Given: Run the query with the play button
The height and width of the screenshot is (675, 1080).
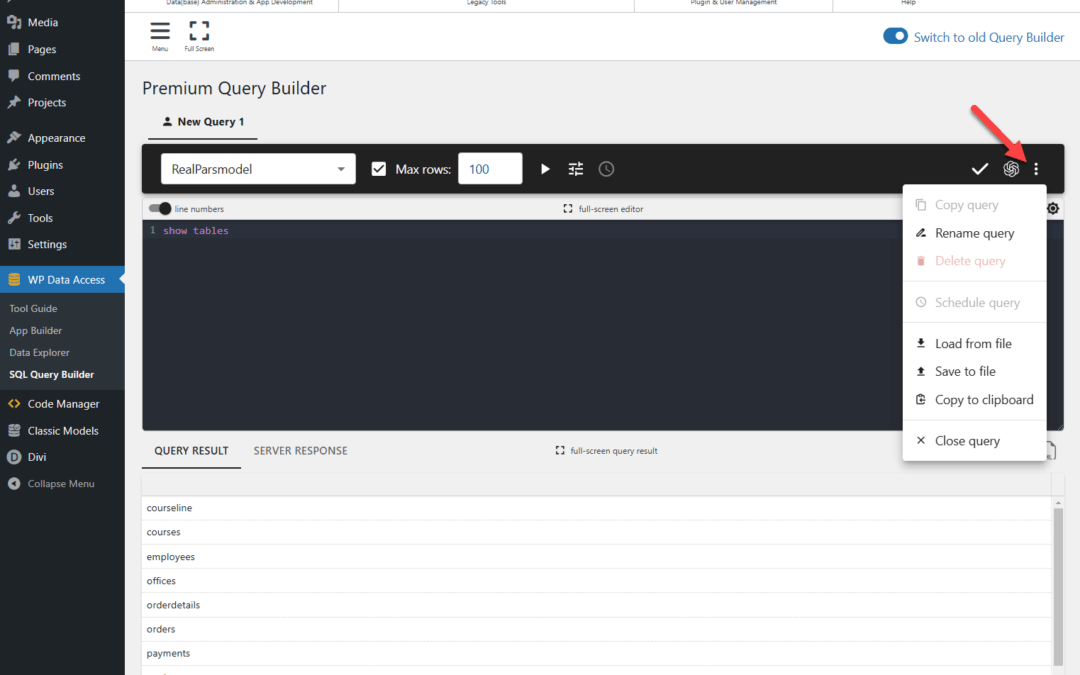Looking at the screenshot, I should pos(545,169).
